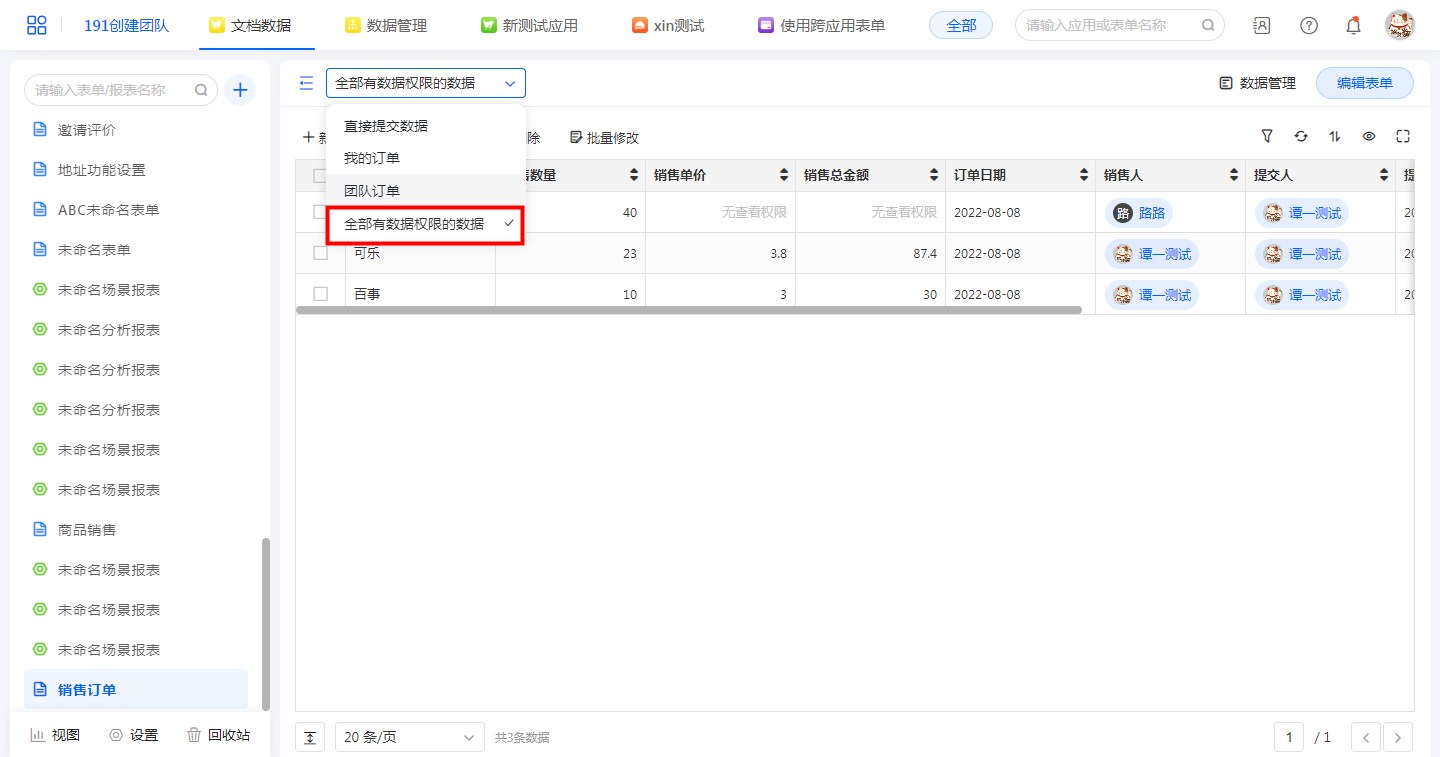This screenshot has width=1440, height=757.
Task: Expand the 20 条/页 page size dropdown
Action: point(409,738)
